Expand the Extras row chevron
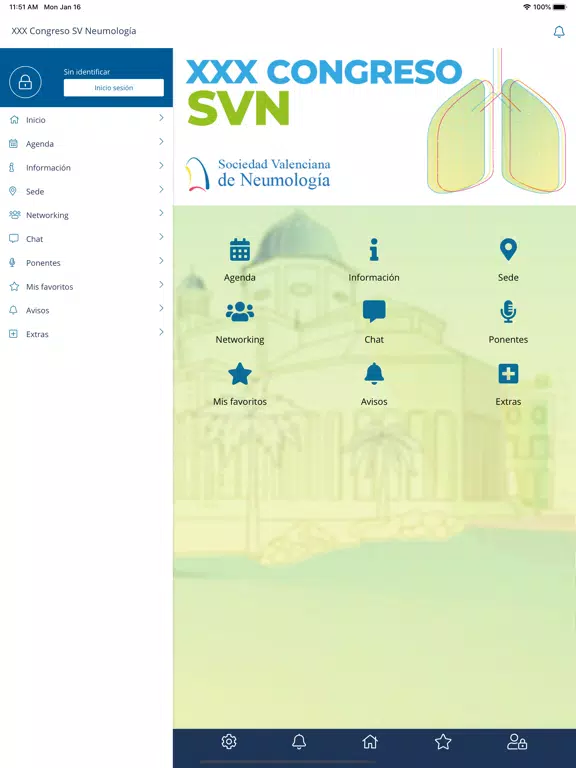 click(x=161, y=333)
